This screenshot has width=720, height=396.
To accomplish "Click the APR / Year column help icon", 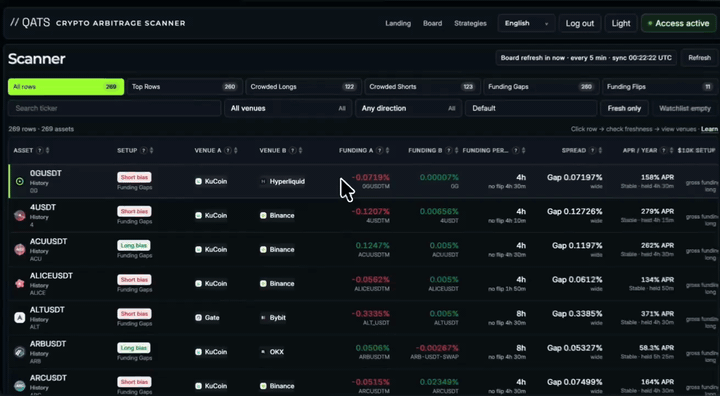I will (x=664, y=151).
